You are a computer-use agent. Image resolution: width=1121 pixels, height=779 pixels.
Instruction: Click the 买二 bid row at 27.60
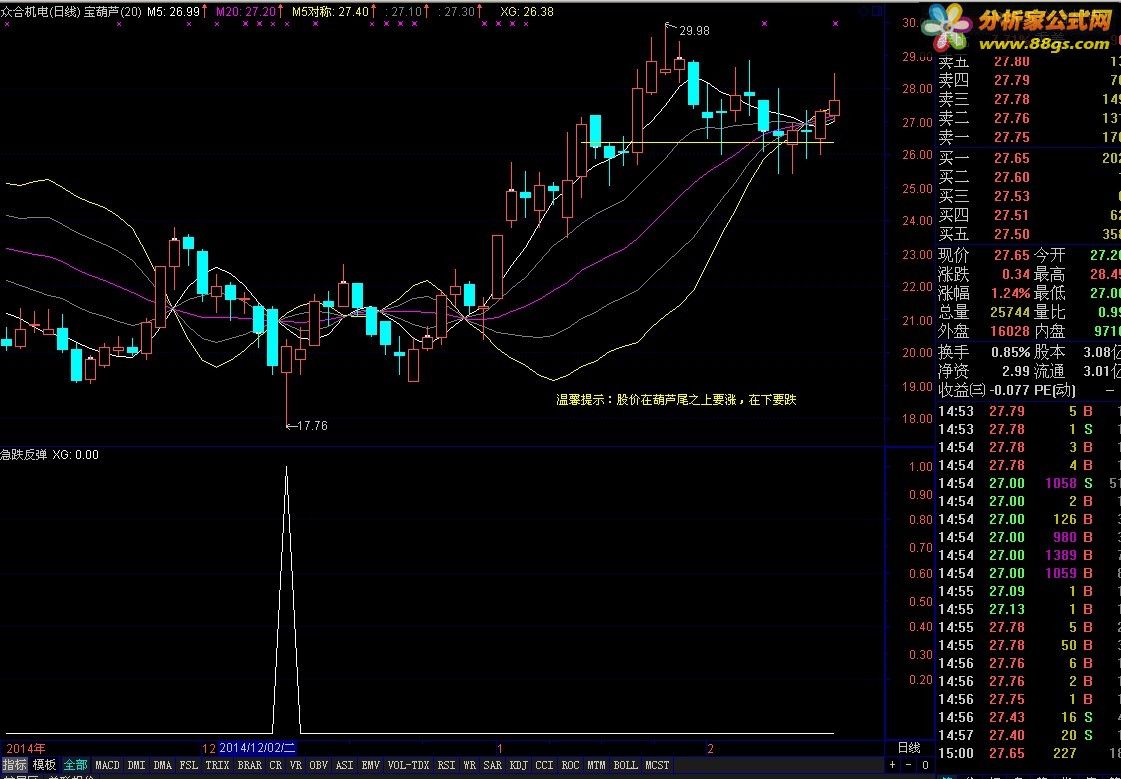pos(1028,177)
